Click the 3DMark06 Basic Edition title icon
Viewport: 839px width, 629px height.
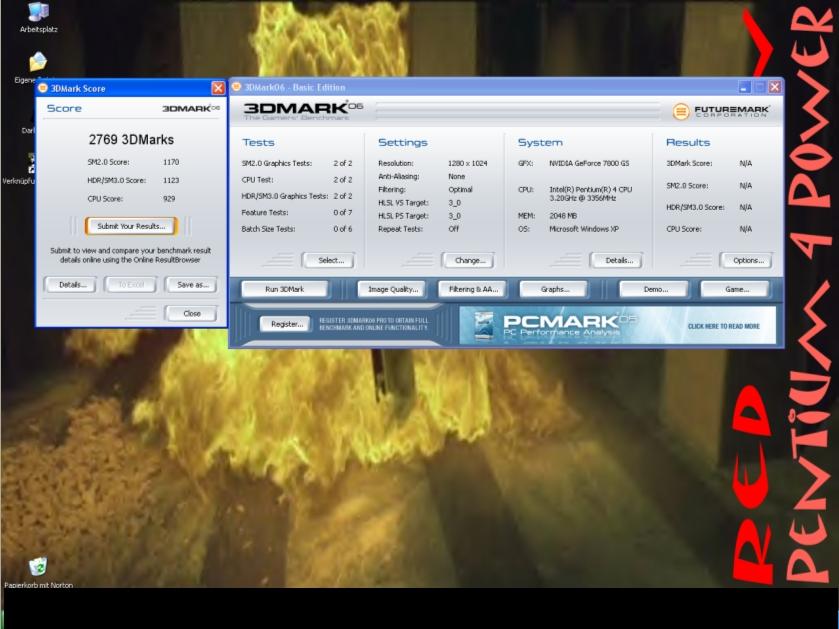click(237, 87)
